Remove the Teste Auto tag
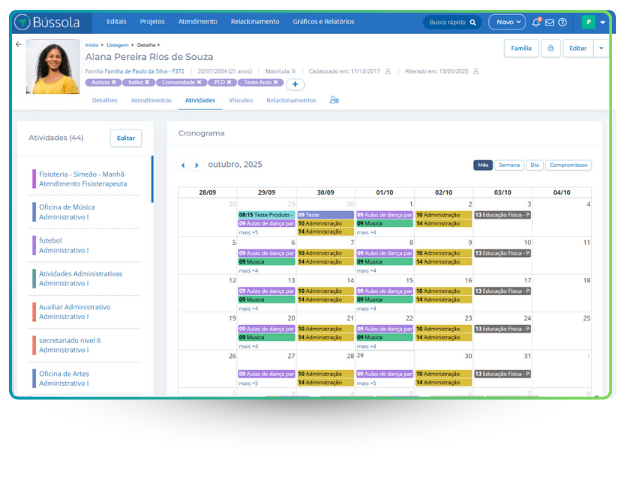 tap(276, 82)
